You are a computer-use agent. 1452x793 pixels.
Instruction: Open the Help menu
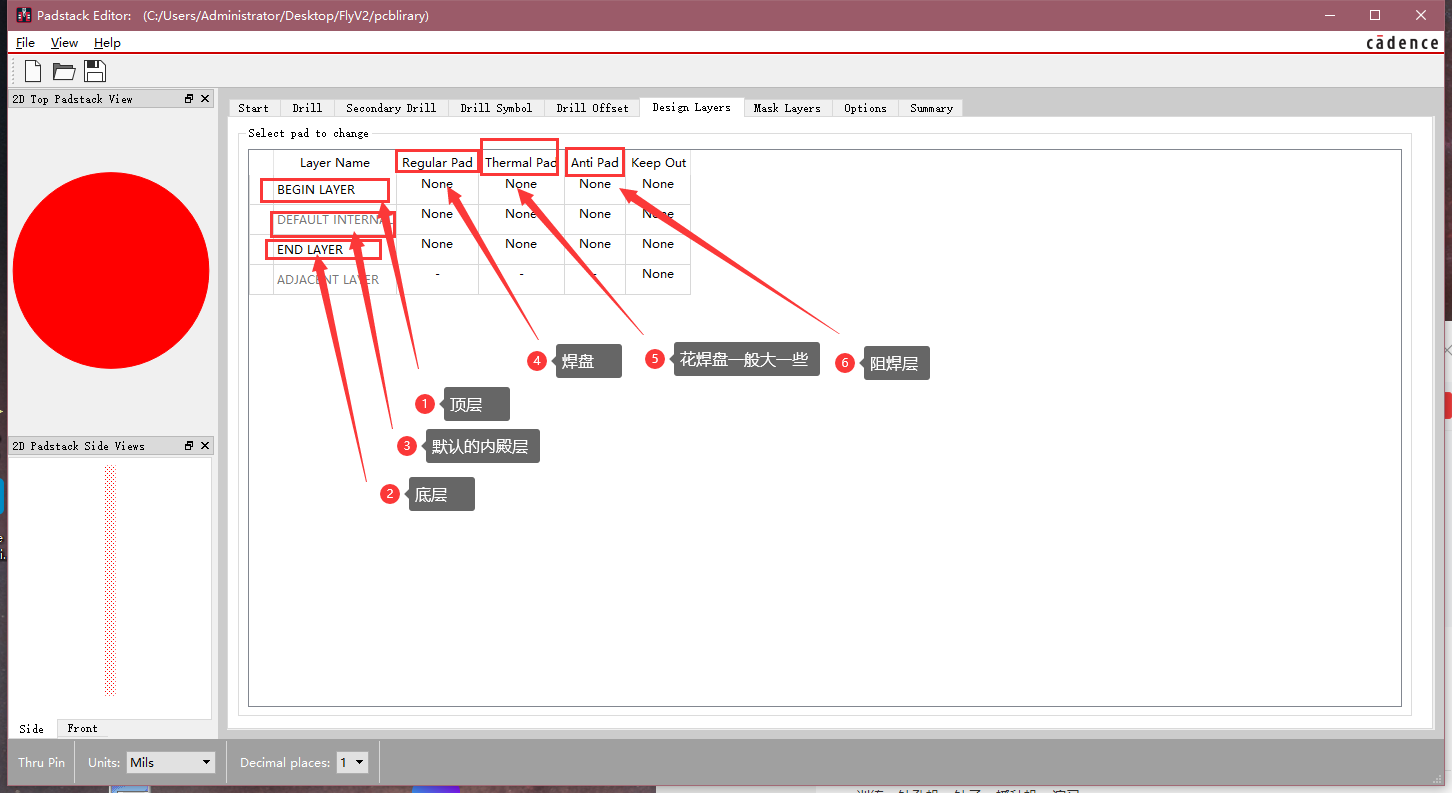pyautogui.click(x=106, y=42)
